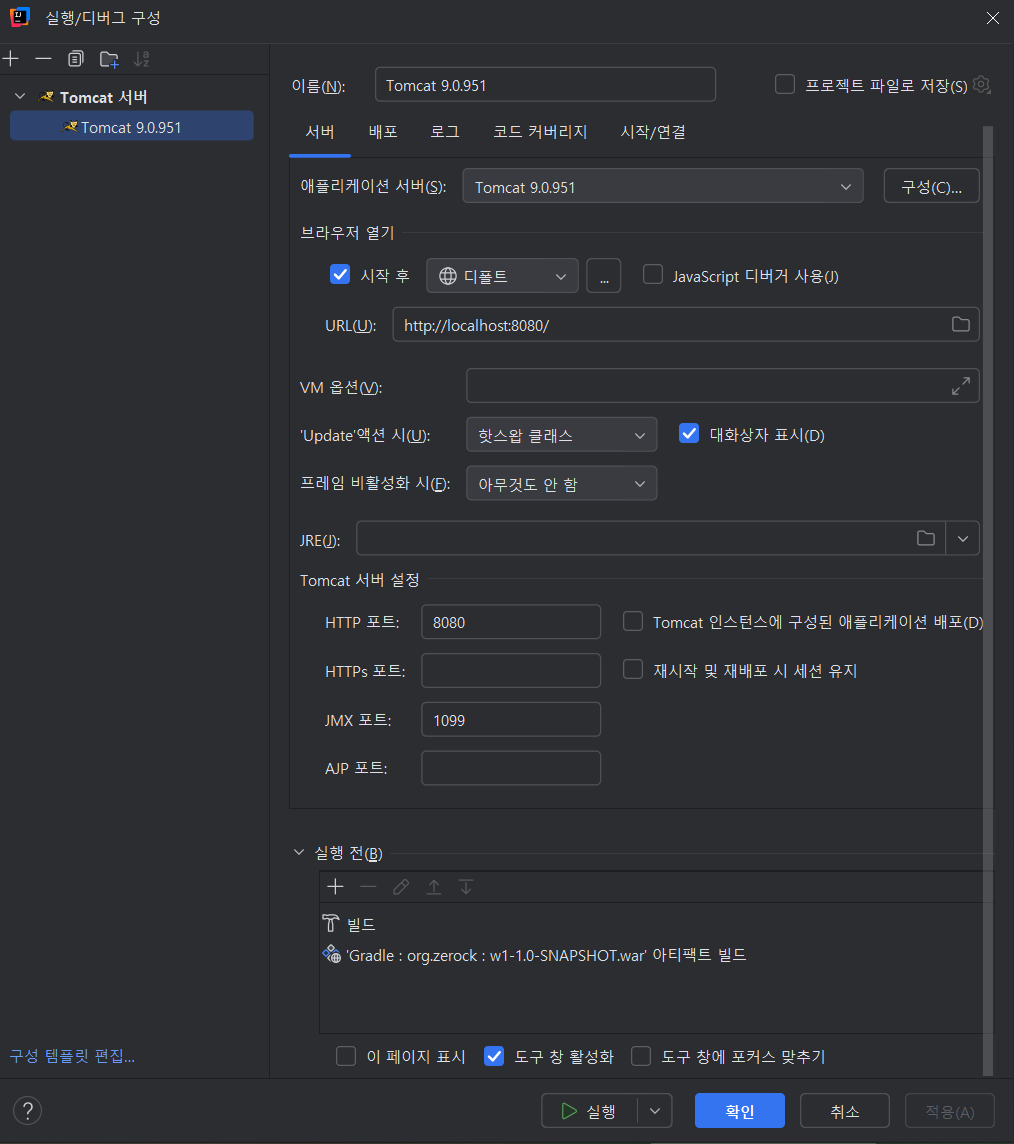Screen dimensions: 1014x1144
Task: Add a before-launch task in 실행 전
Action: click(336, 886)
